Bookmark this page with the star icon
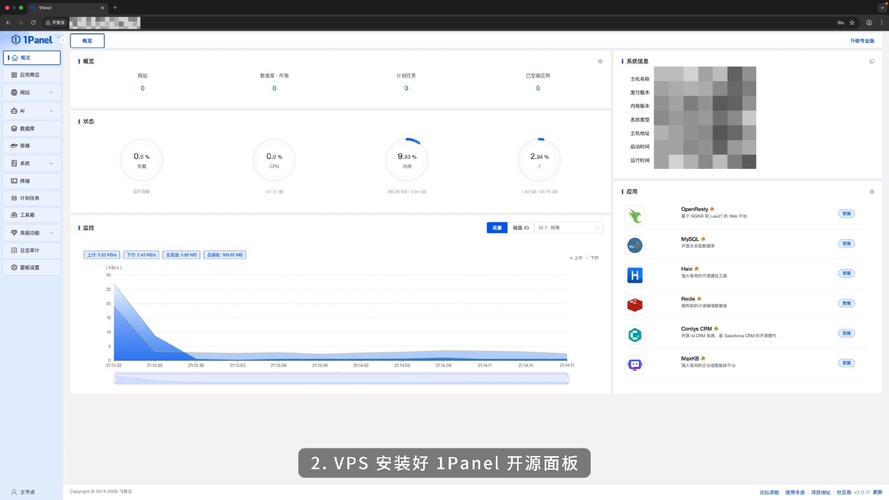The width and height of the screenshot is (889, 500). point(852,23)
